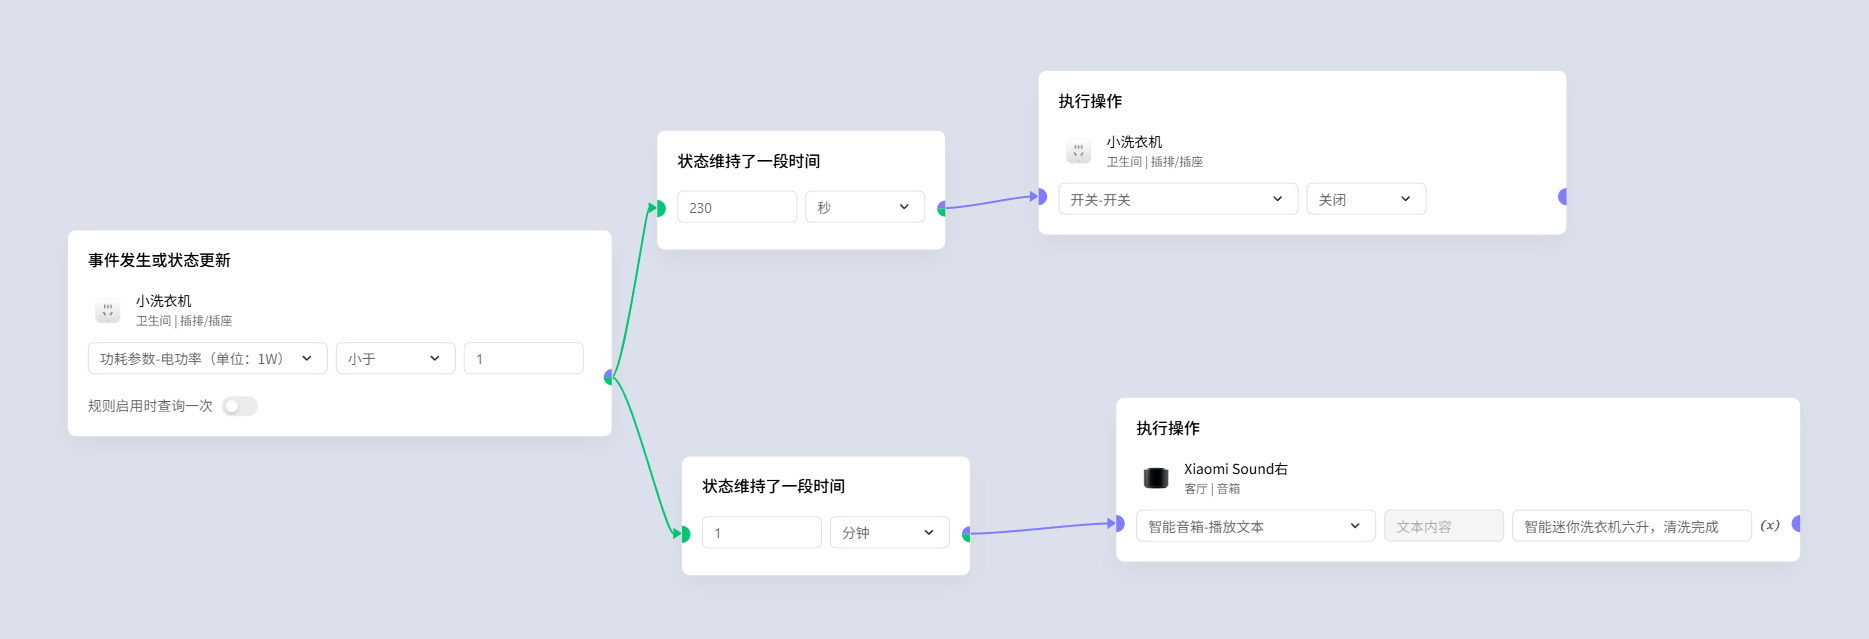
Task: Open the 小于 comparison dropdown
Action: (395, 359)
